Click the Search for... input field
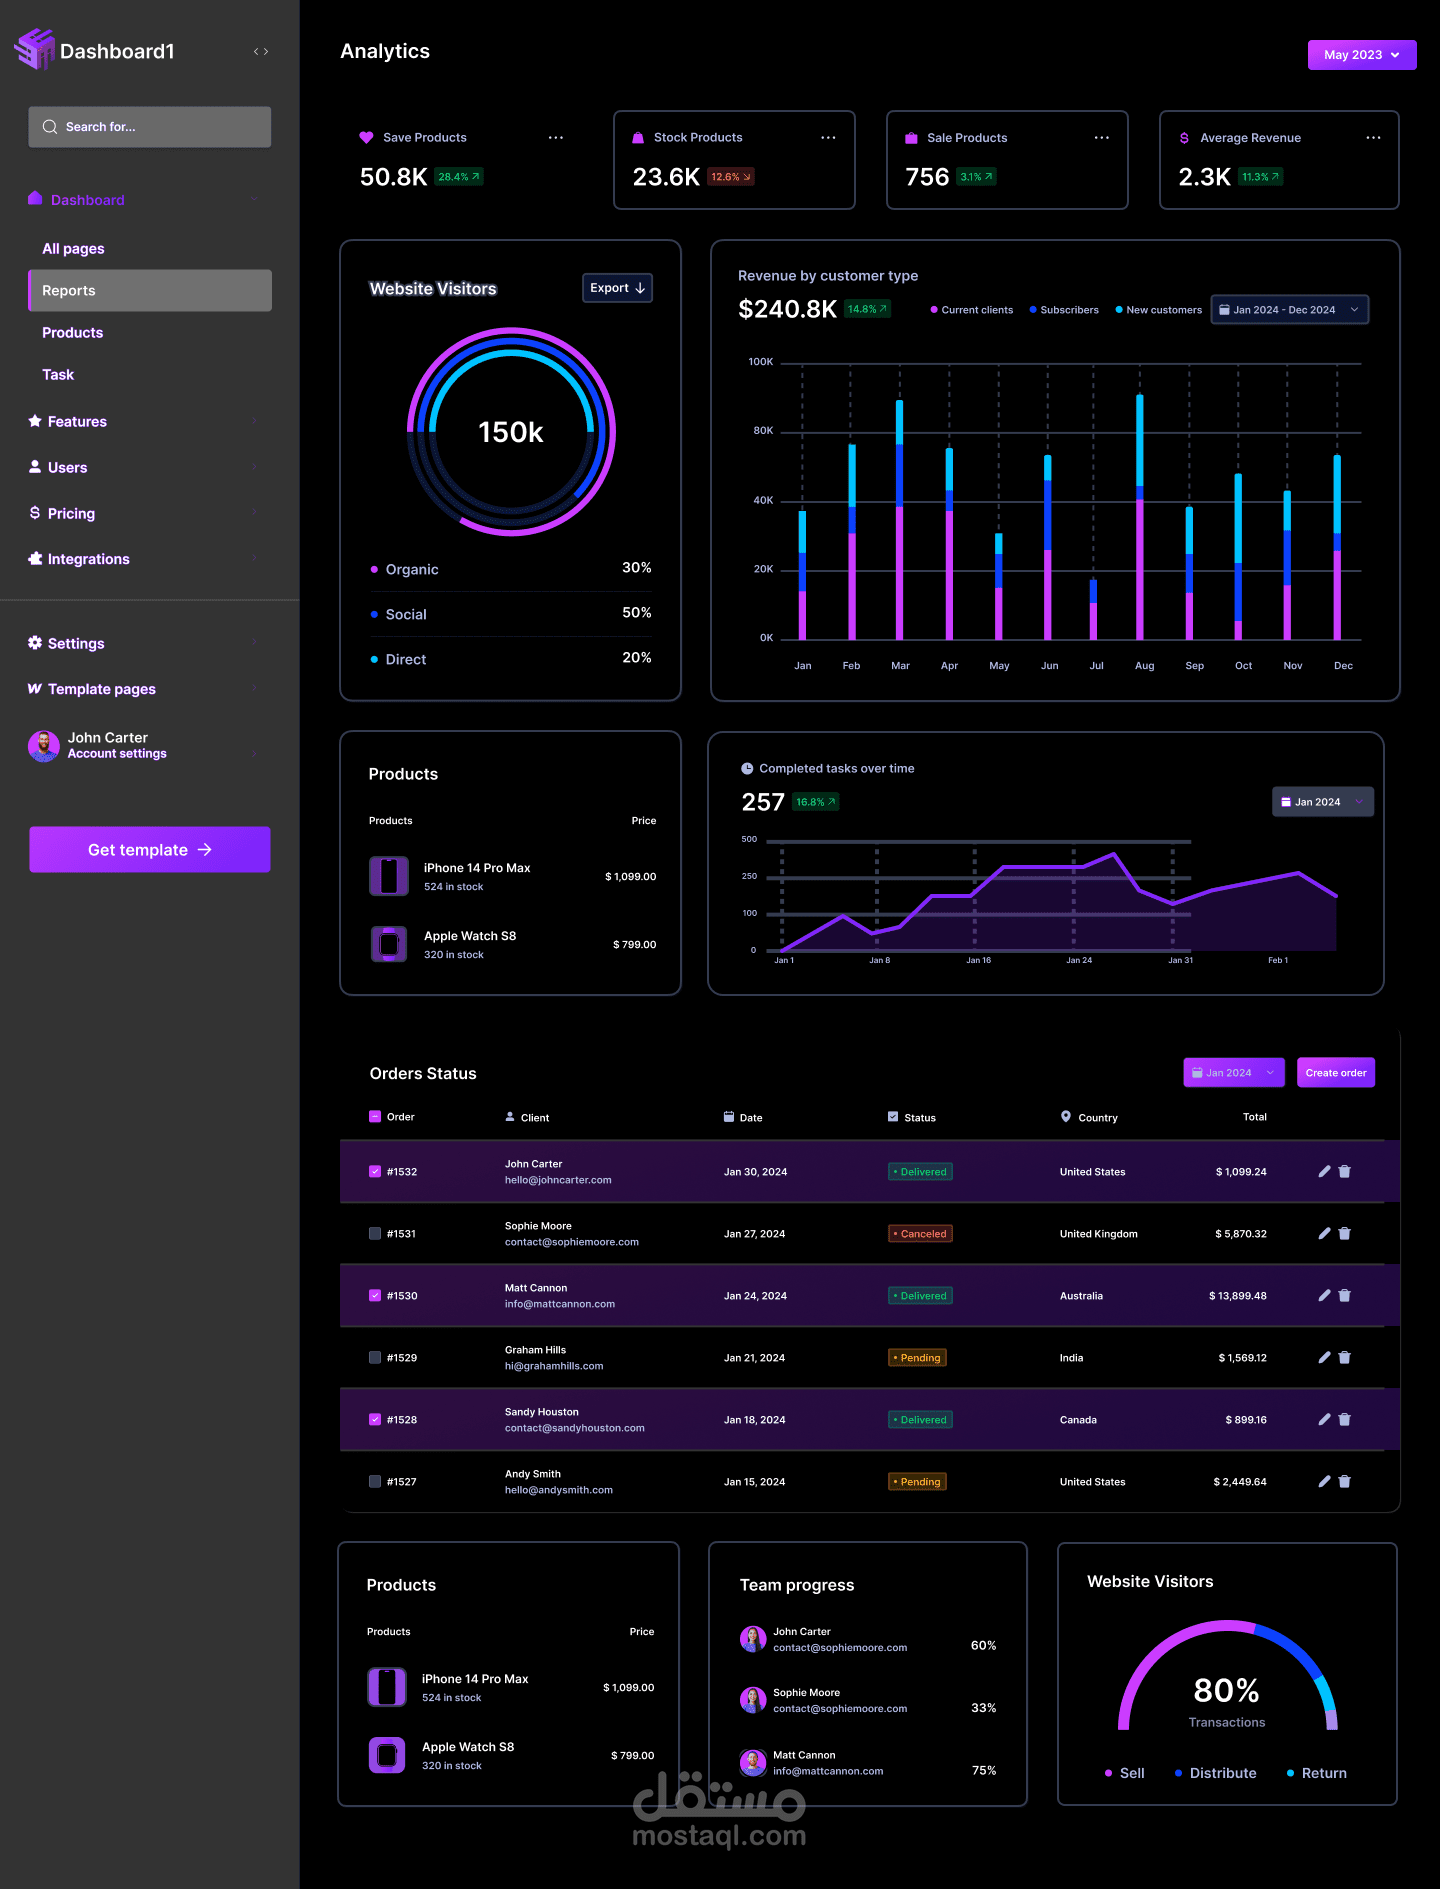Viewport: 1440px width, 1889px height. [150, 127]
